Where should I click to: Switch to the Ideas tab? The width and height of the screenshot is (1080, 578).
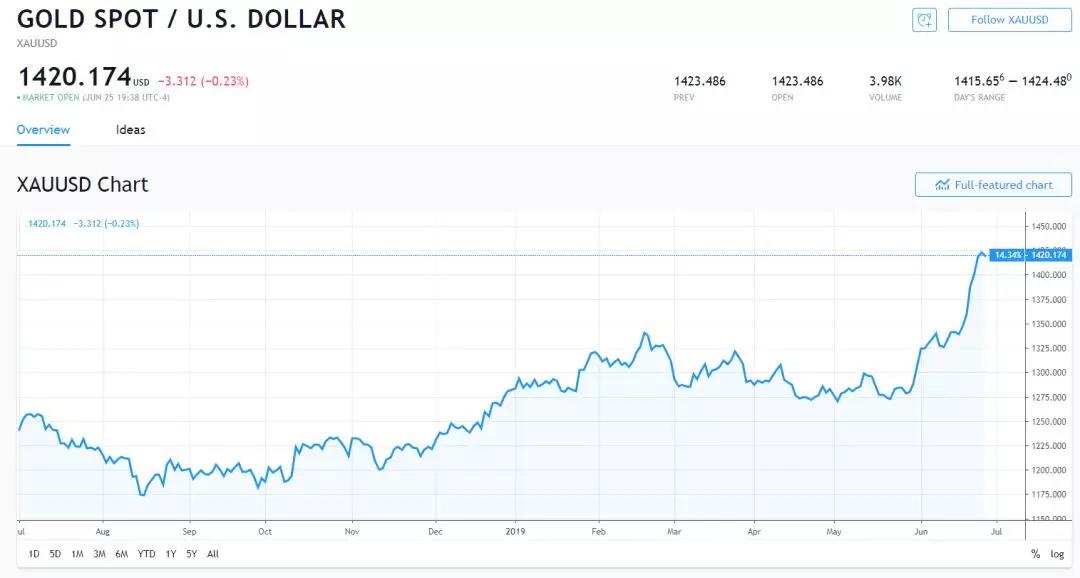coord(130,130)
